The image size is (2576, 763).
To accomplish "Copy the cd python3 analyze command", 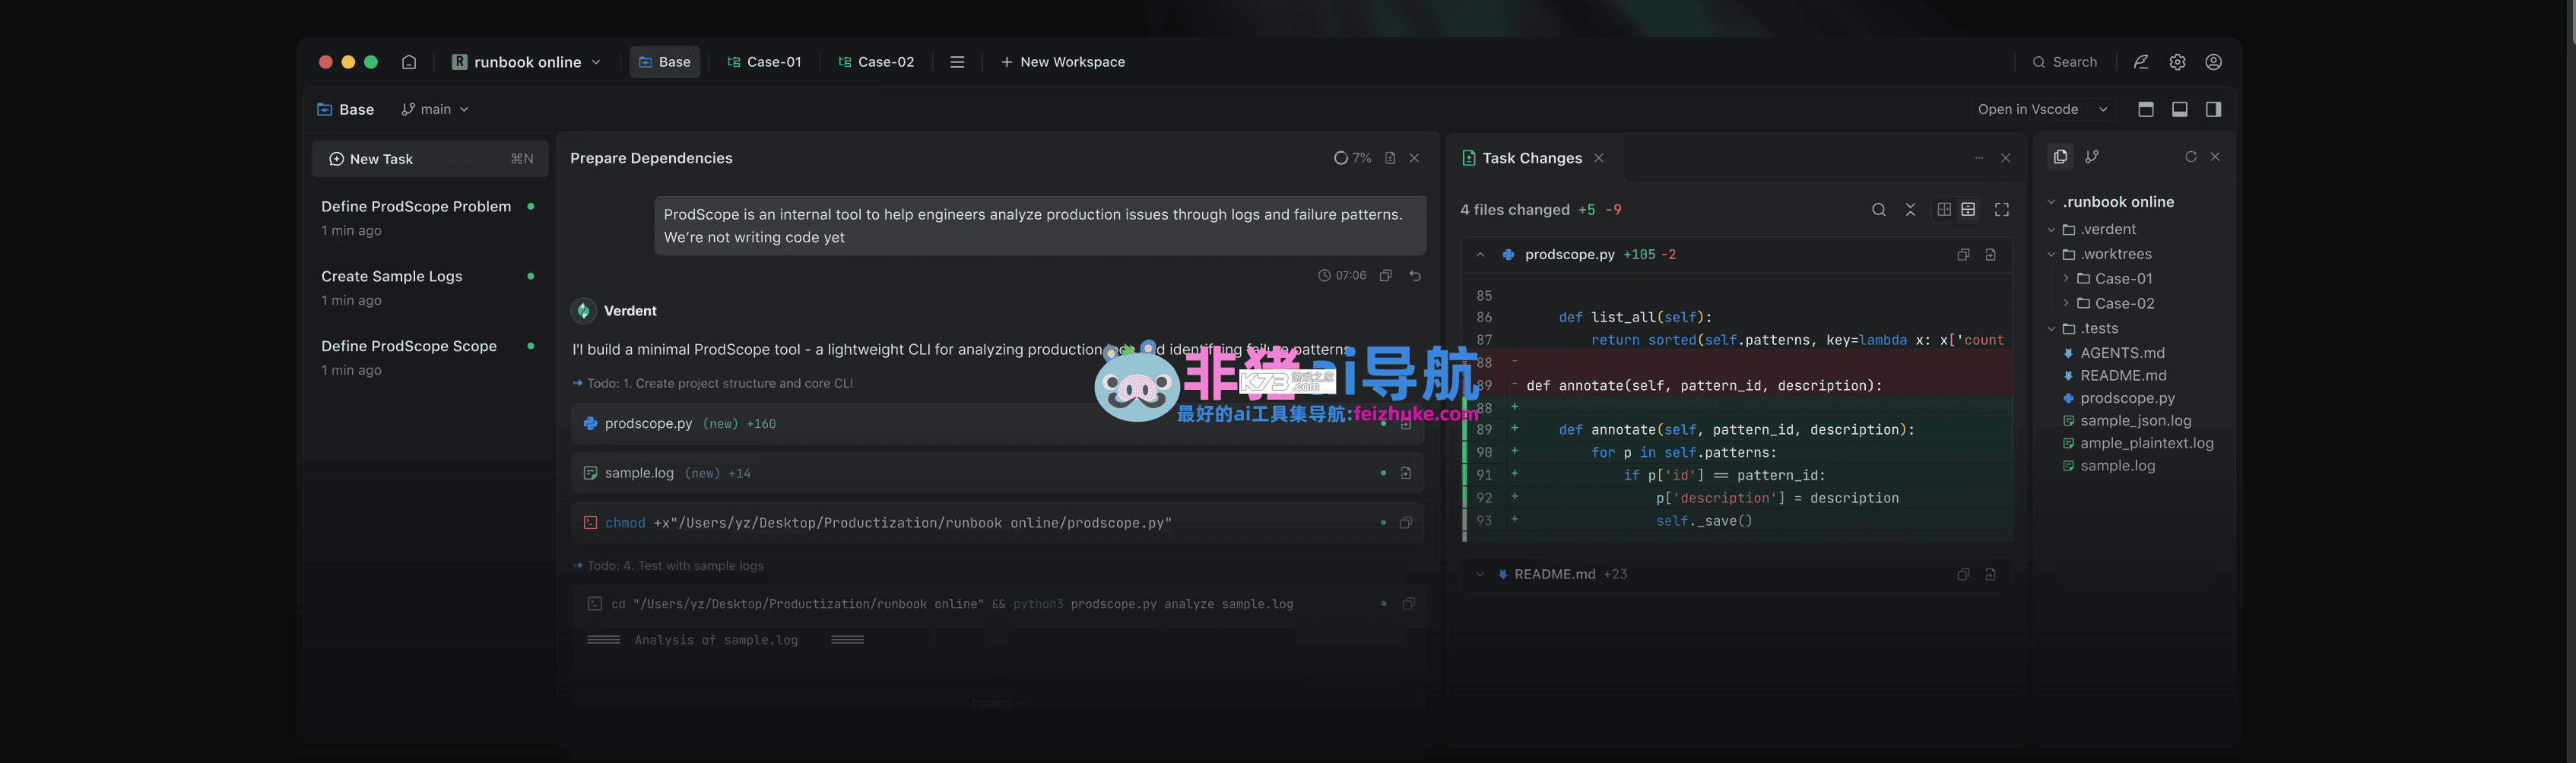I will (1409, 604).
